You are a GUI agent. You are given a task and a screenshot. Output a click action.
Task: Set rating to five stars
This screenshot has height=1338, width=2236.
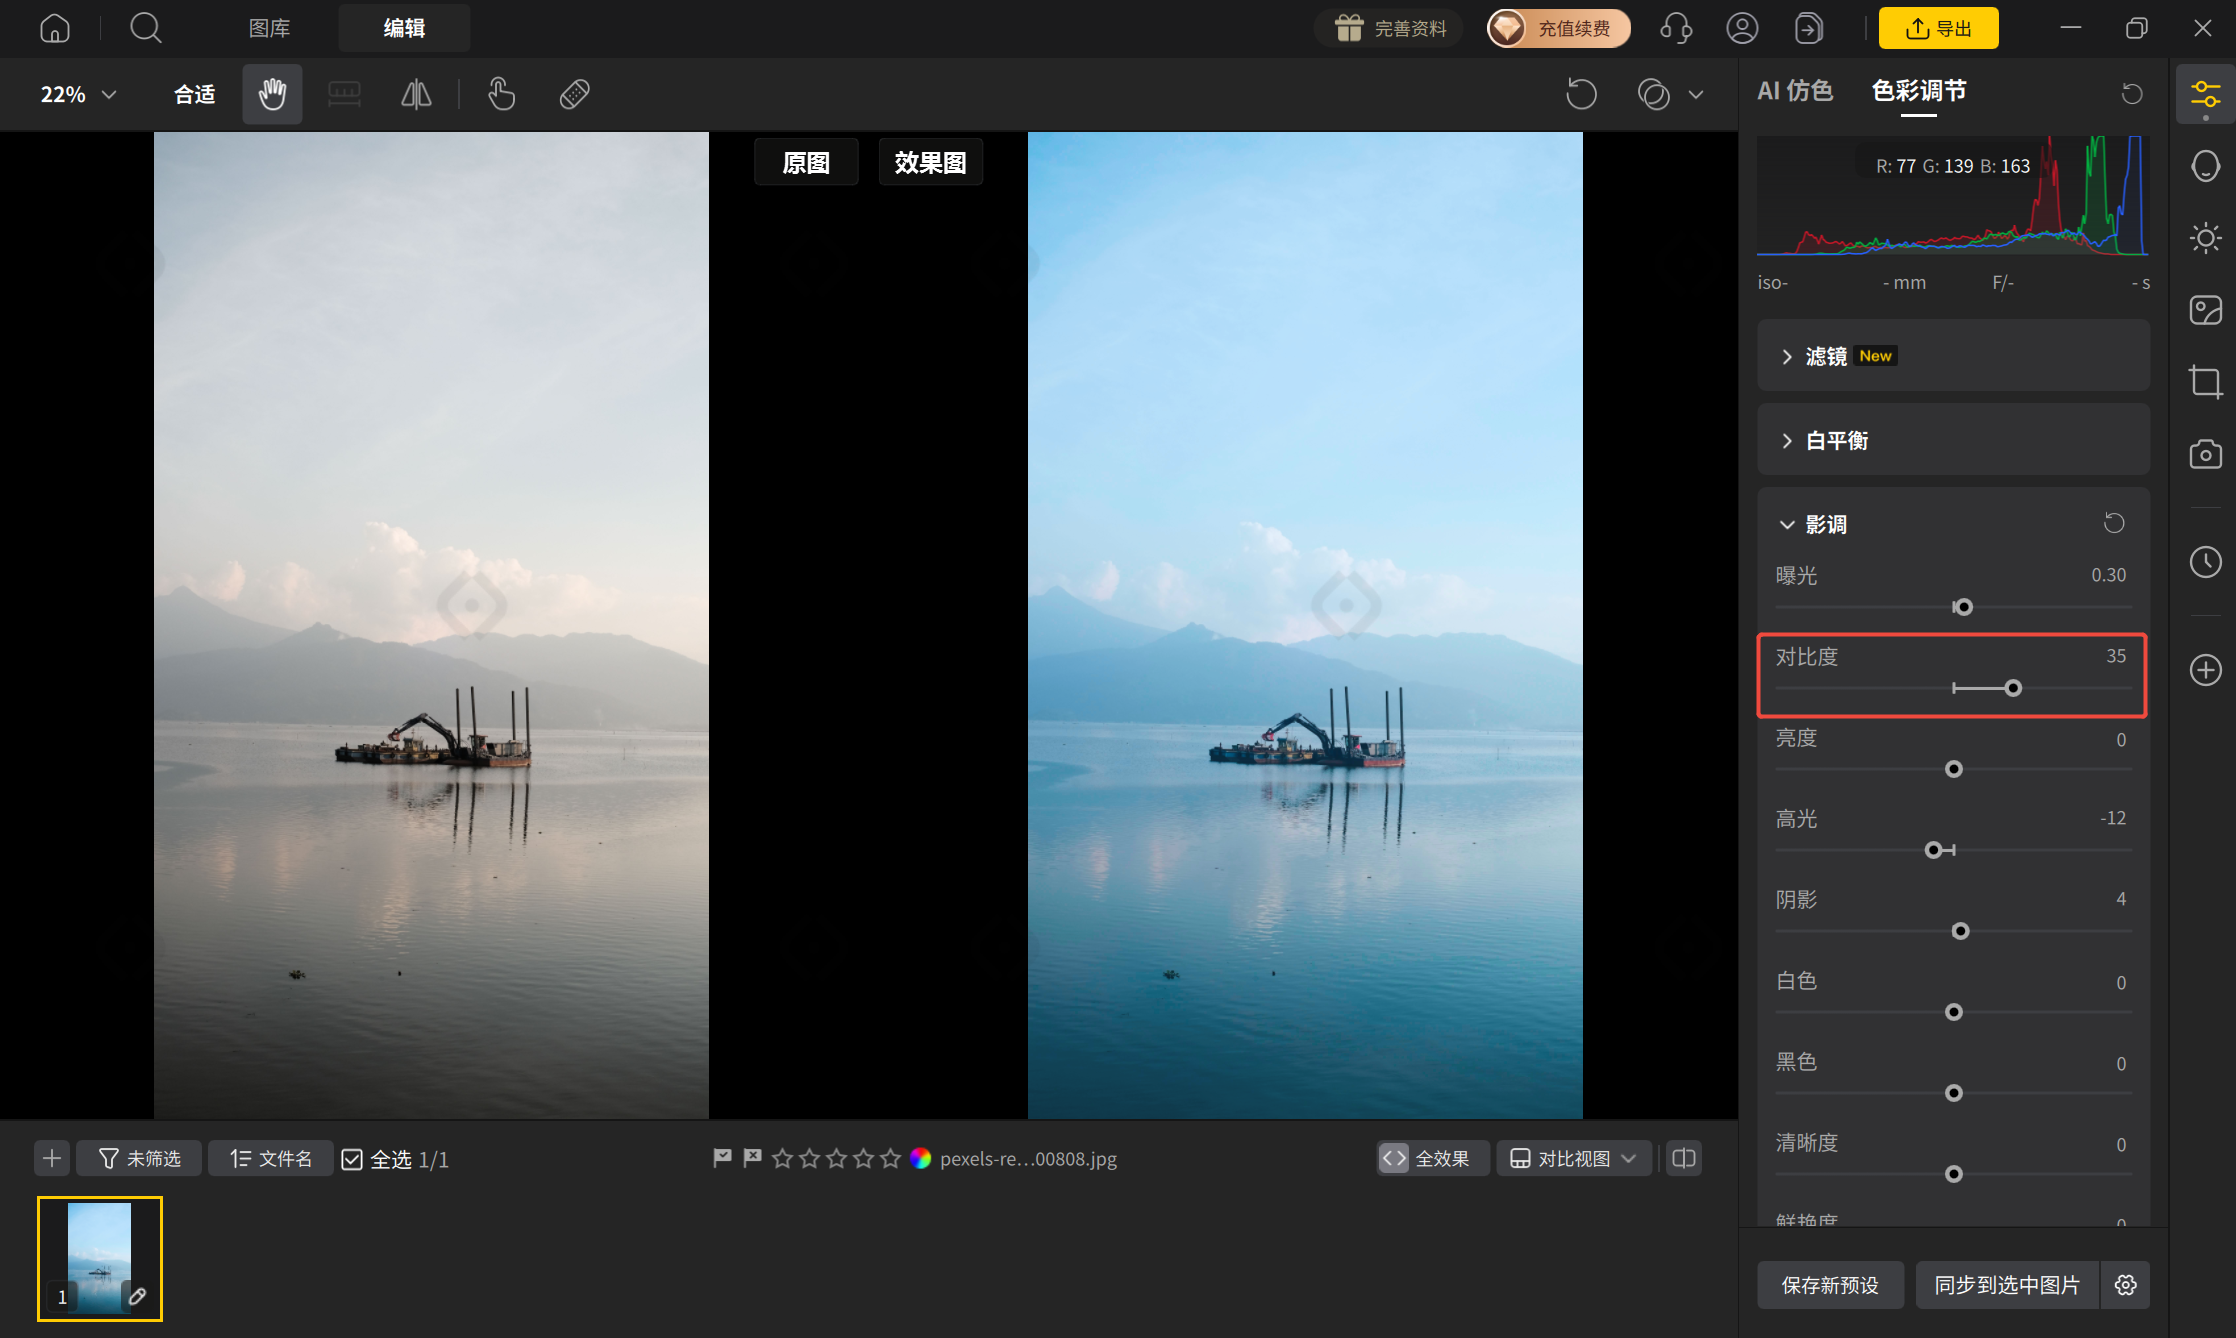890,1158
